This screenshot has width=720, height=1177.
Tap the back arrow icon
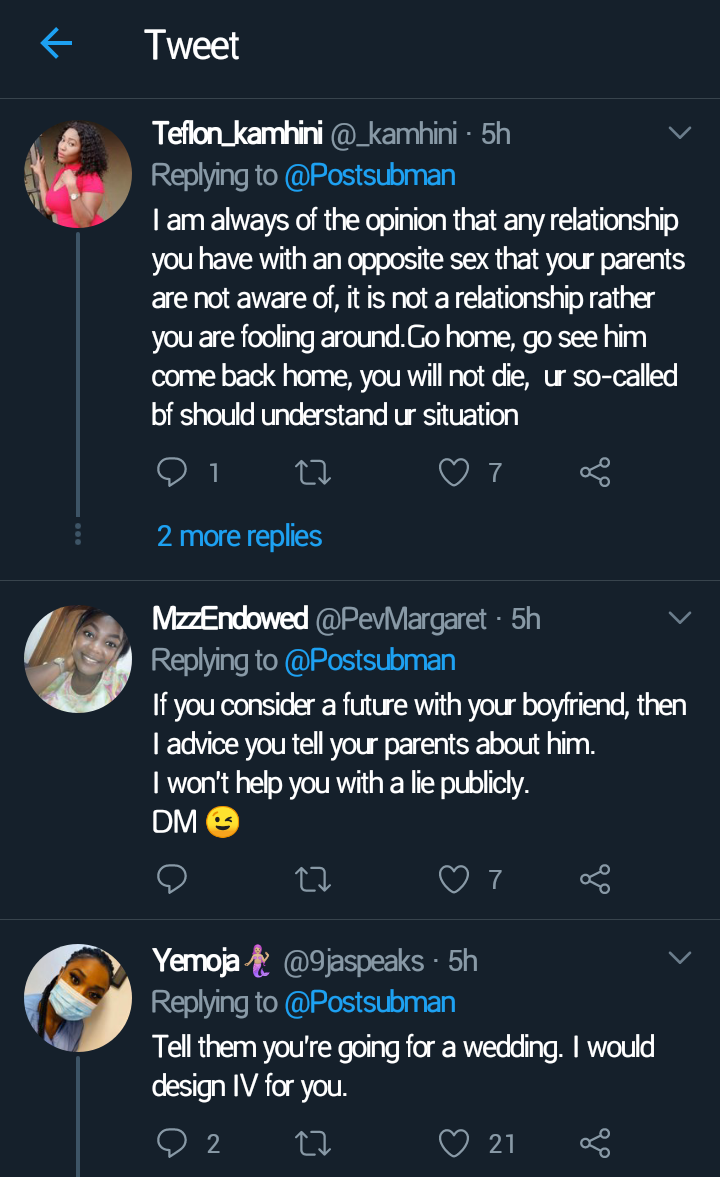(56, 44)
